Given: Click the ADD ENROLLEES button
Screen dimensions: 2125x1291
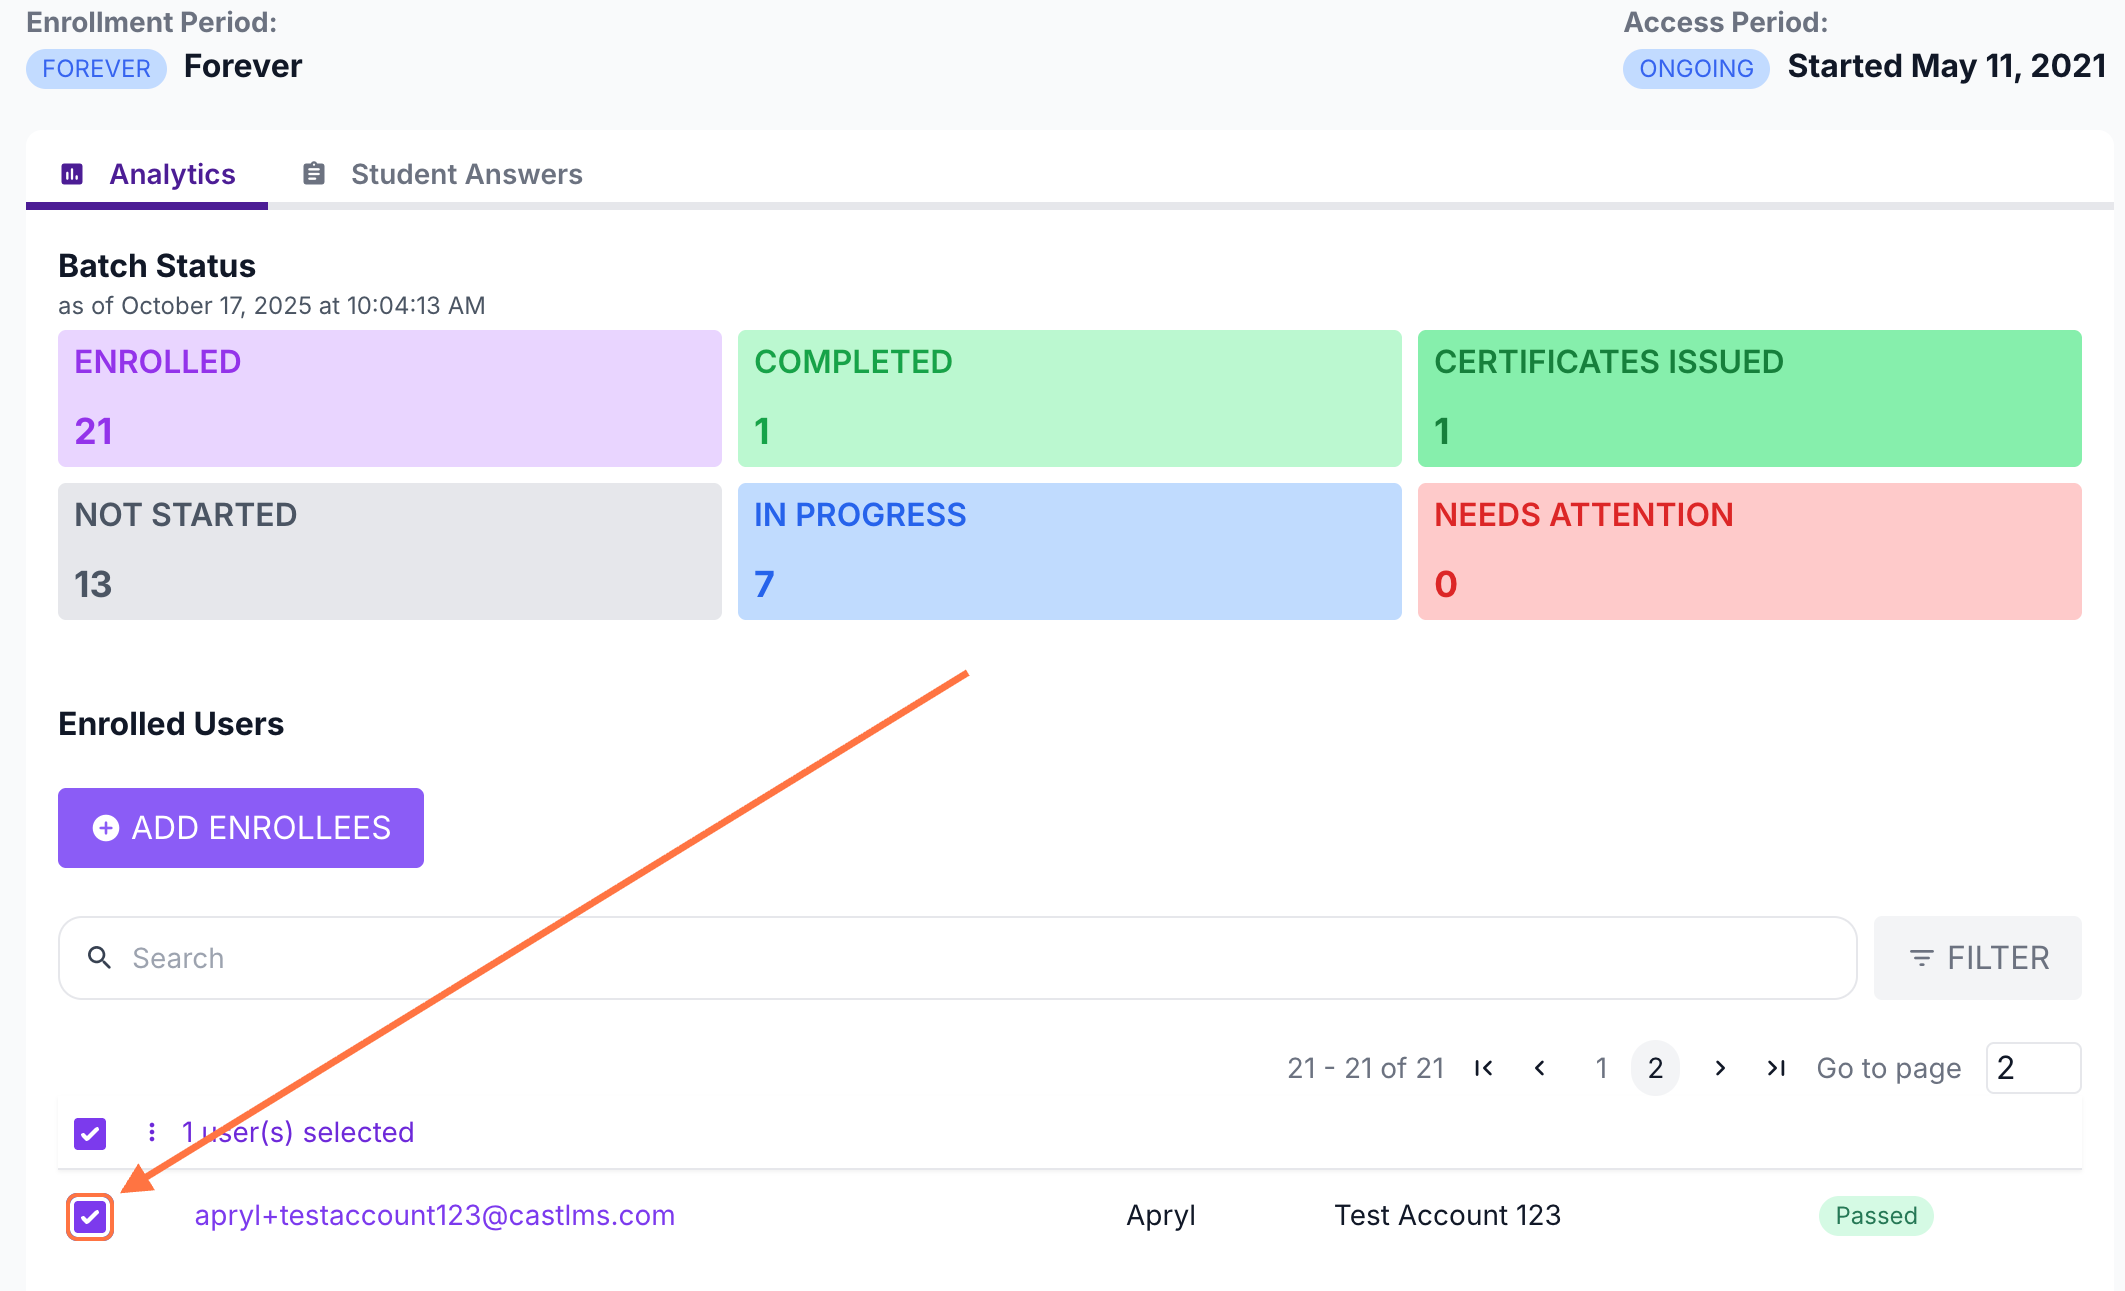Looking at the screenshot, I should pyautogui.click(x=241, y=828).
